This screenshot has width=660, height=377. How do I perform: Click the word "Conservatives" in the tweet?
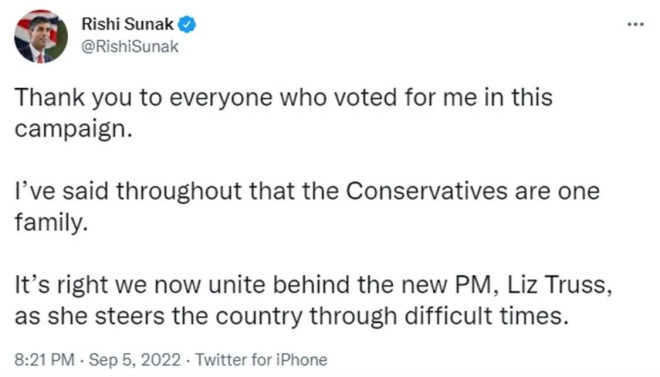[427, 191]
